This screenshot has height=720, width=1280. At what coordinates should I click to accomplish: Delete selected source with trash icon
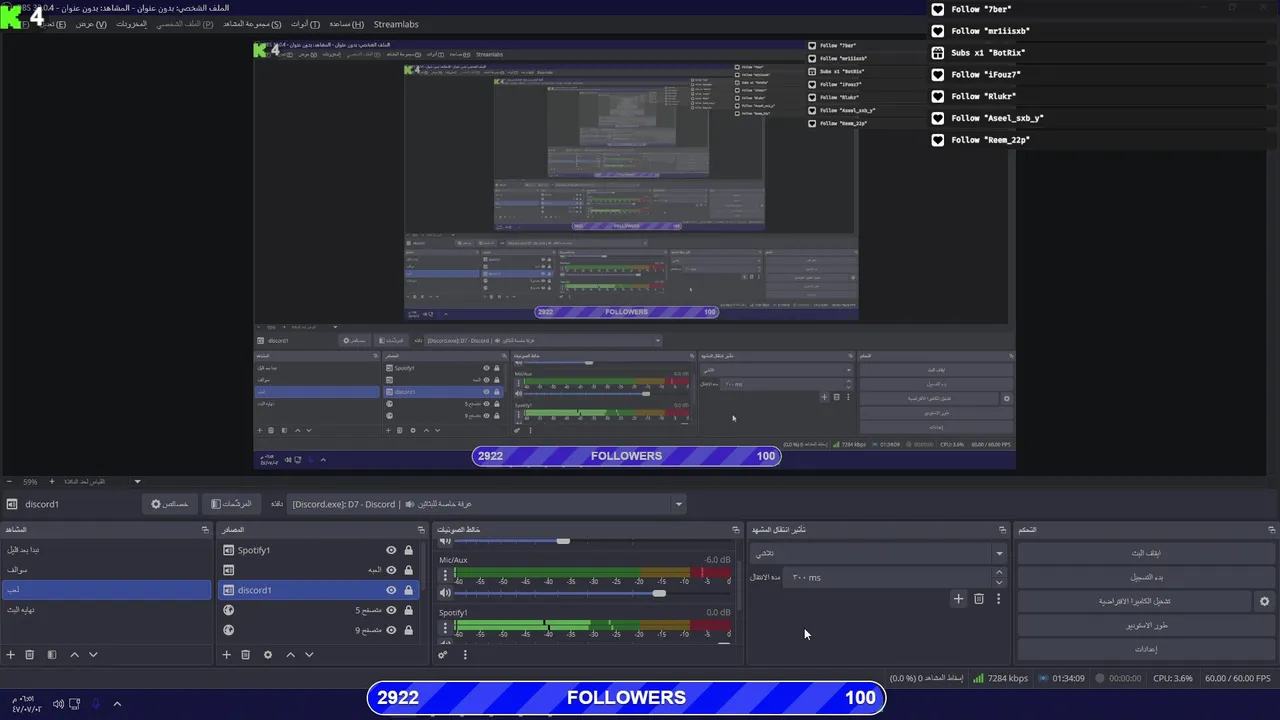246,655
